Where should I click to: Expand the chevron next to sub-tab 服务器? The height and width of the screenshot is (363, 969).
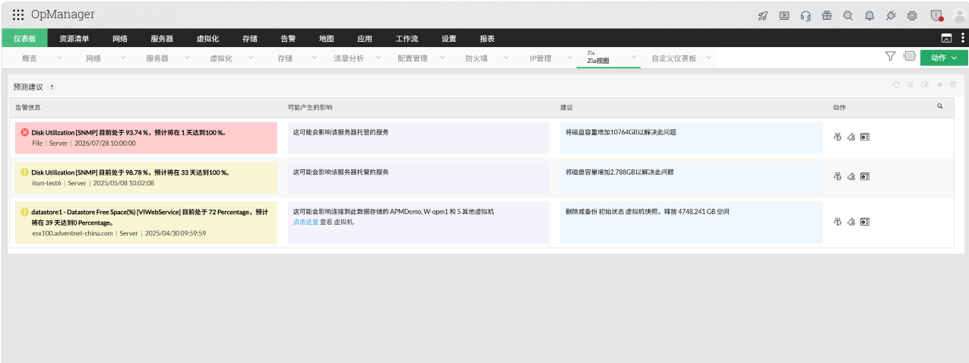tap(187, 58)
